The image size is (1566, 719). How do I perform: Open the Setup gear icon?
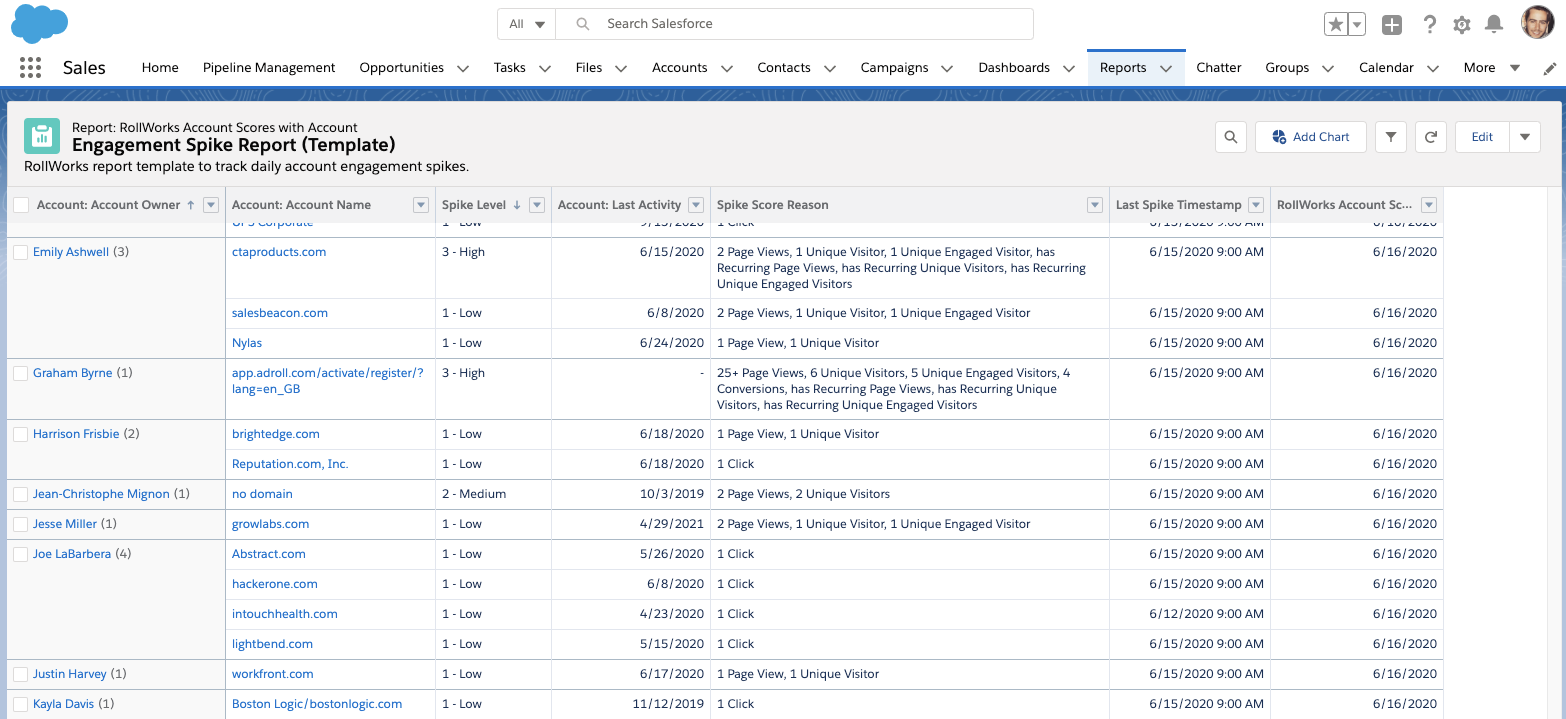(x=1462, y=25)
